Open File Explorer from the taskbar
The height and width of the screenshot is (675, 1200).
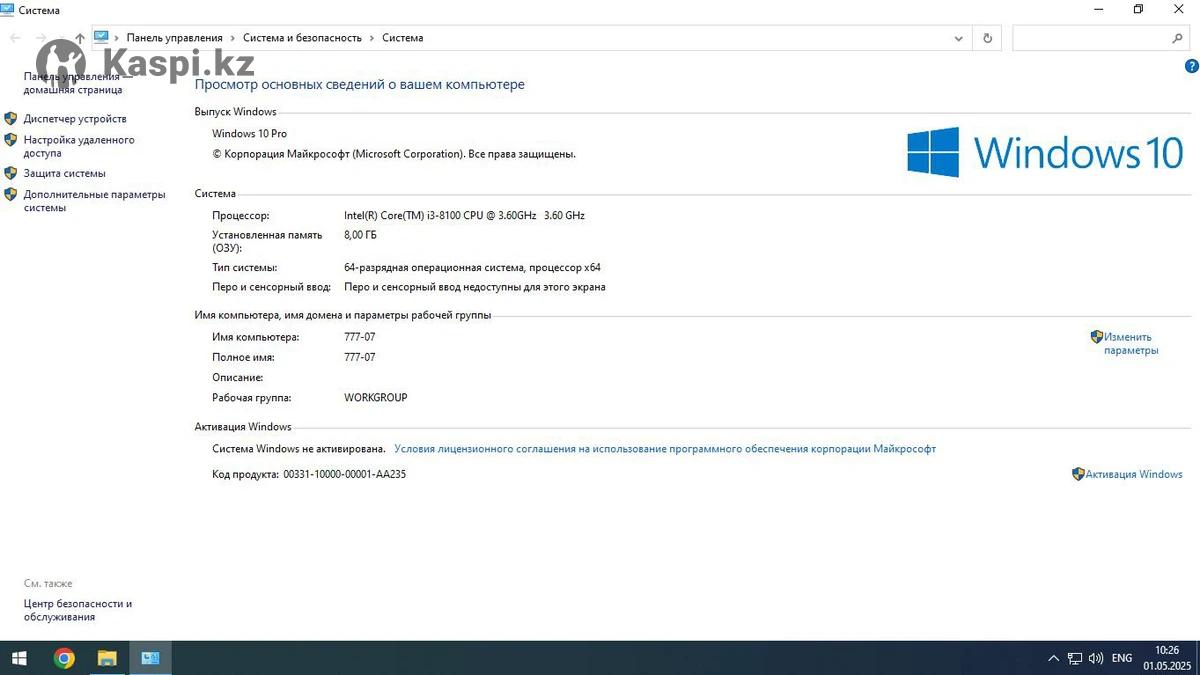click(107, 658)
